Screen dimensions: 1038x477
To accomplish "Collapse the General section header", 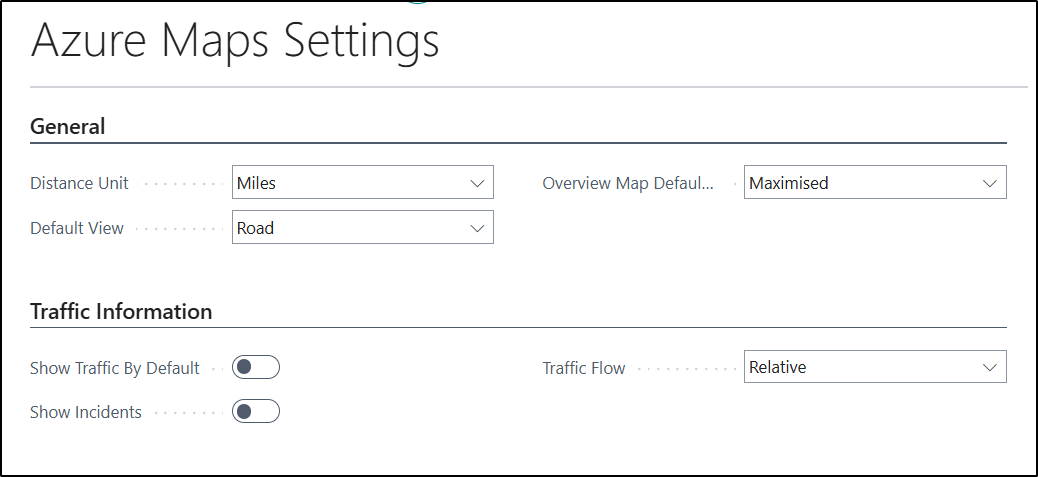I will [x=68, y=126].
